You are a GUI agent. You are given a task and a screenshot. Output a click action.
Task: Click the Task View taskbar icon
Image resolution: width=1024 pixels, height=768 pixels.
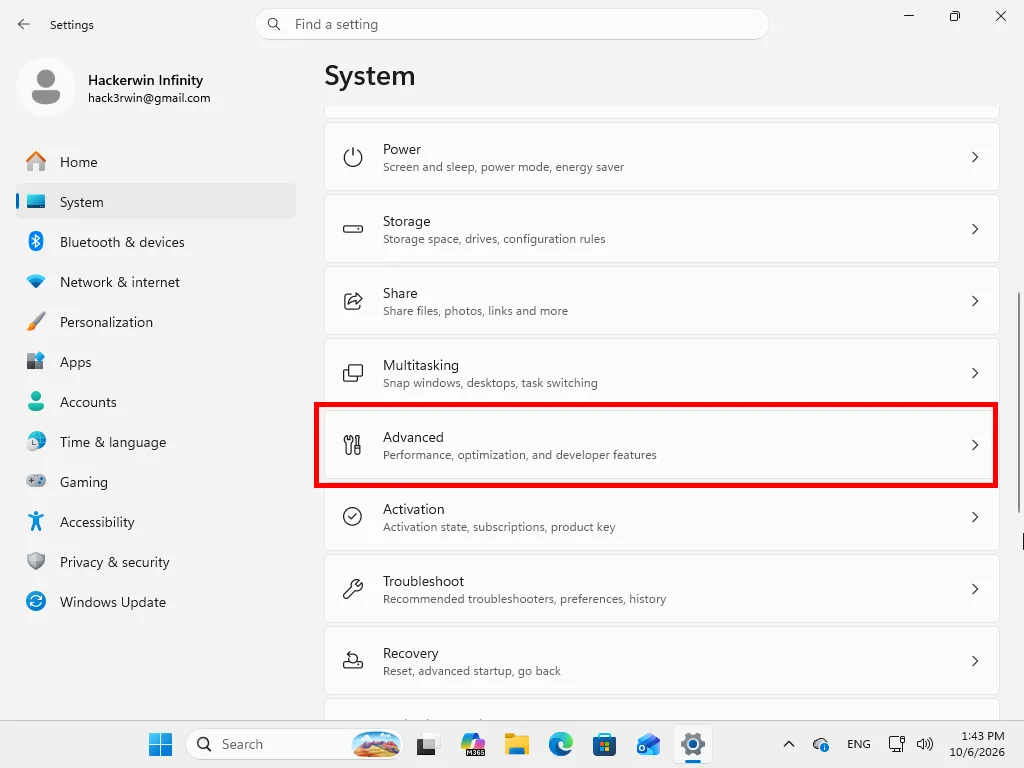click(426, 744)
